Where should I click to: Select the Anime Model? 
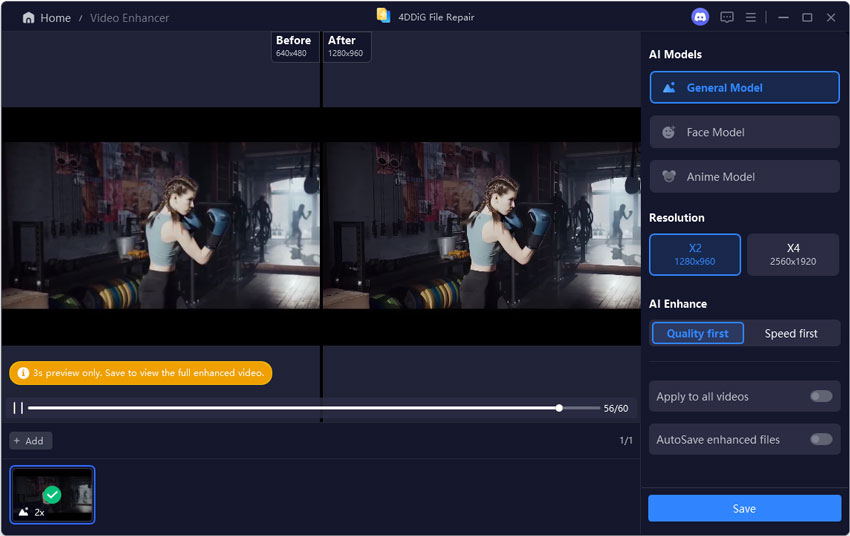coord(744,176)
